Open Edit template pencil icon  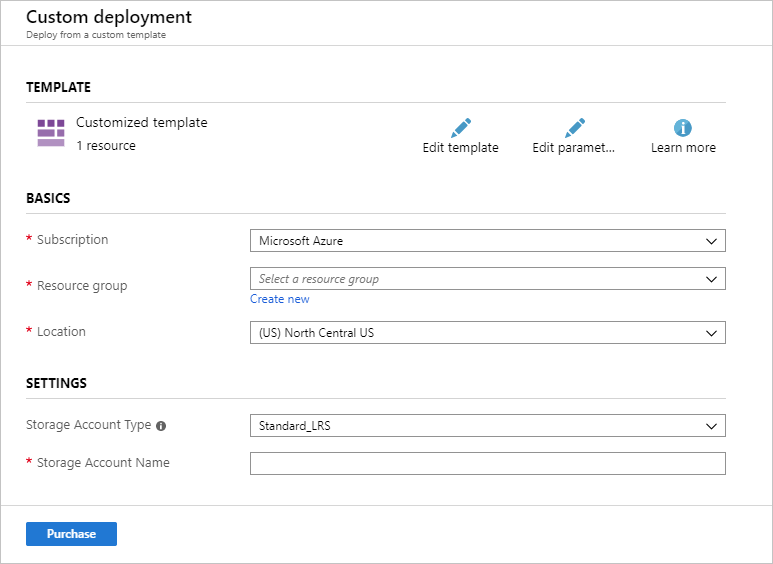tap(461, 128)
